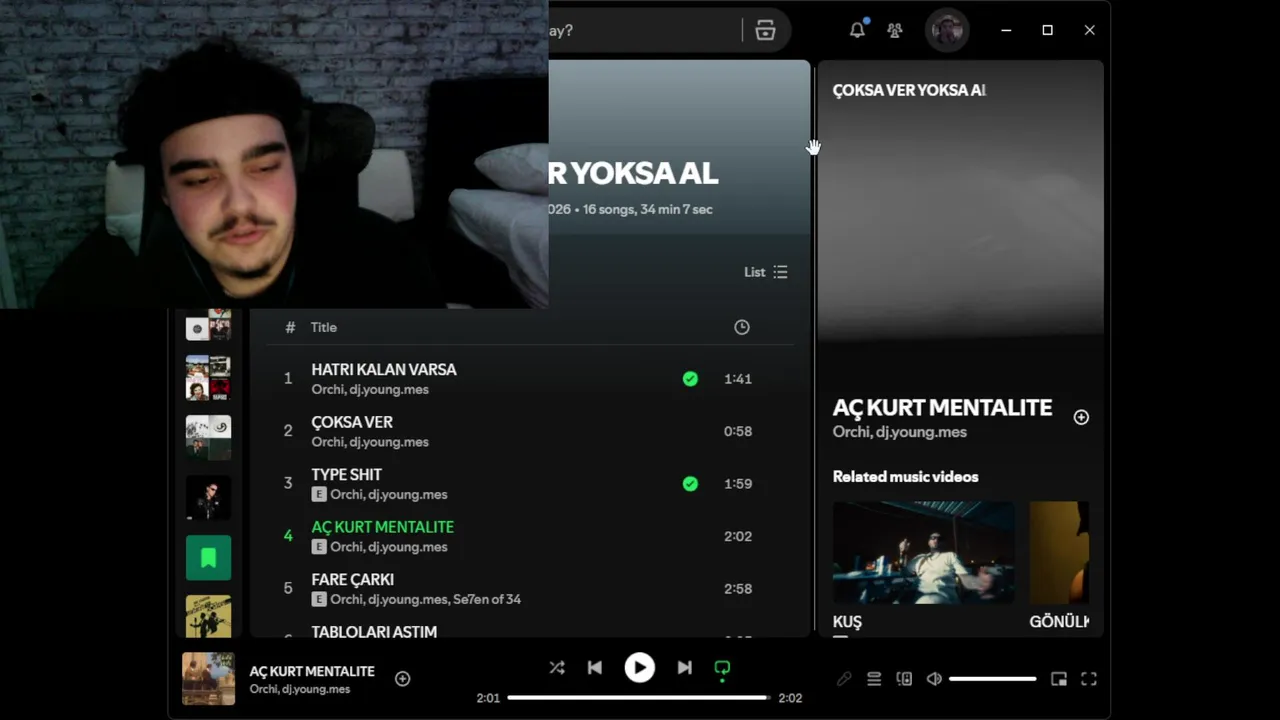Click the play button

[x=640, y=668]
